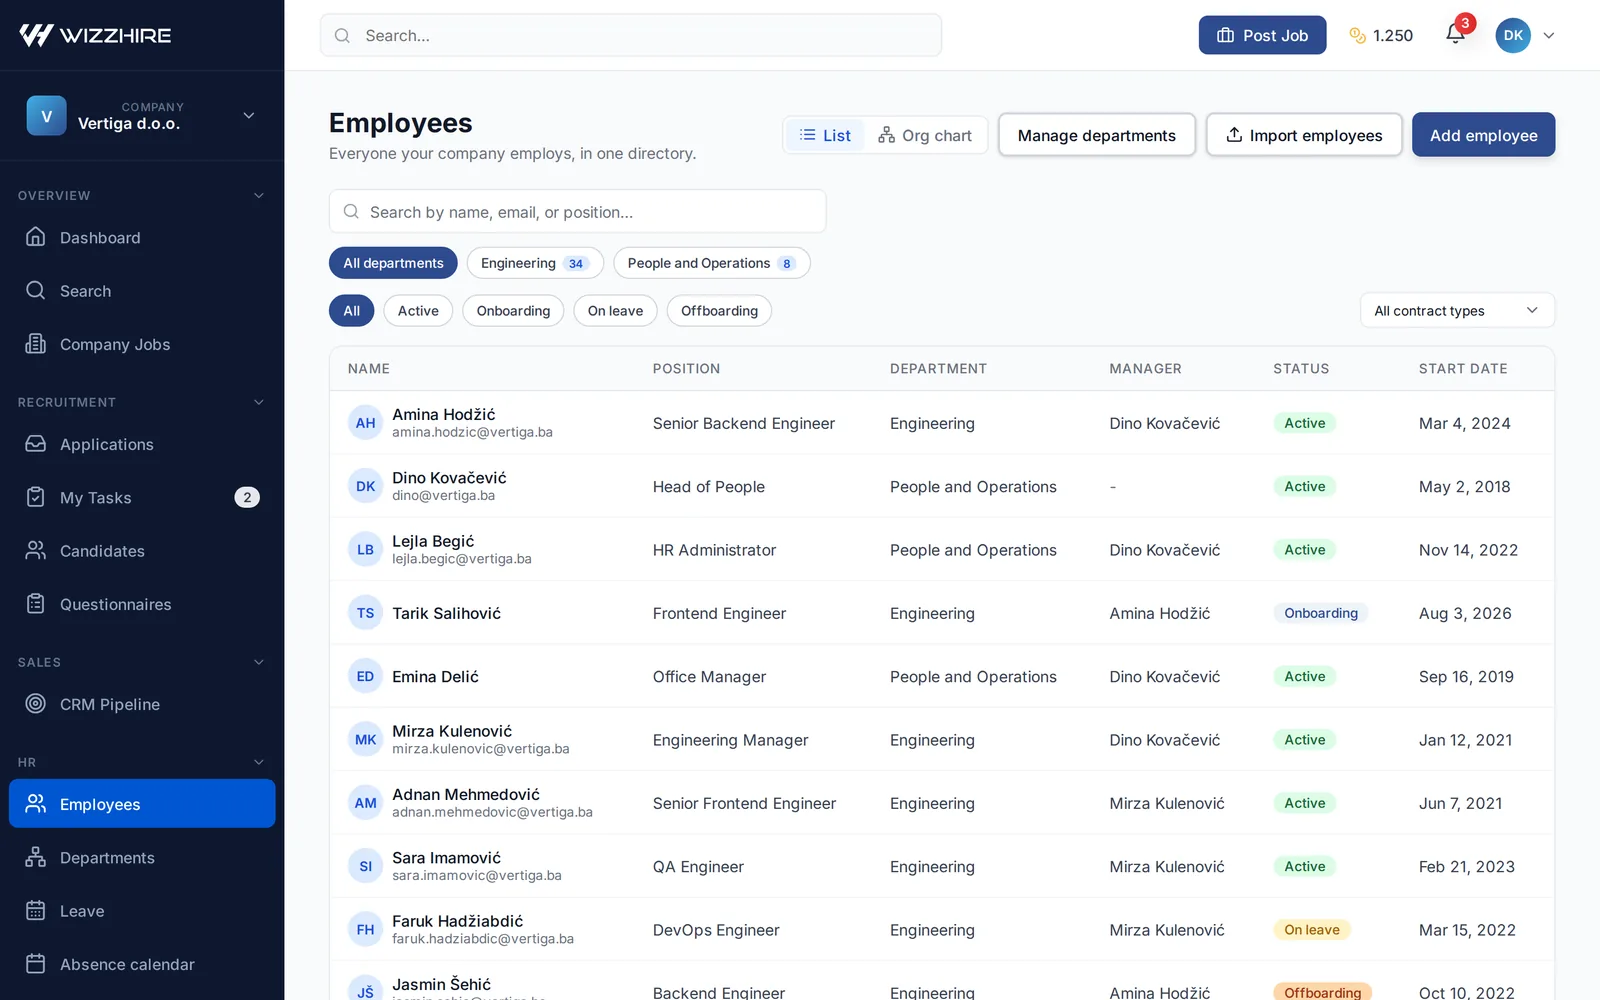Open Leave in the sidebar
Image resolution: width=1600 pixels, height=1000 pixels.
(x=142, y=911)
